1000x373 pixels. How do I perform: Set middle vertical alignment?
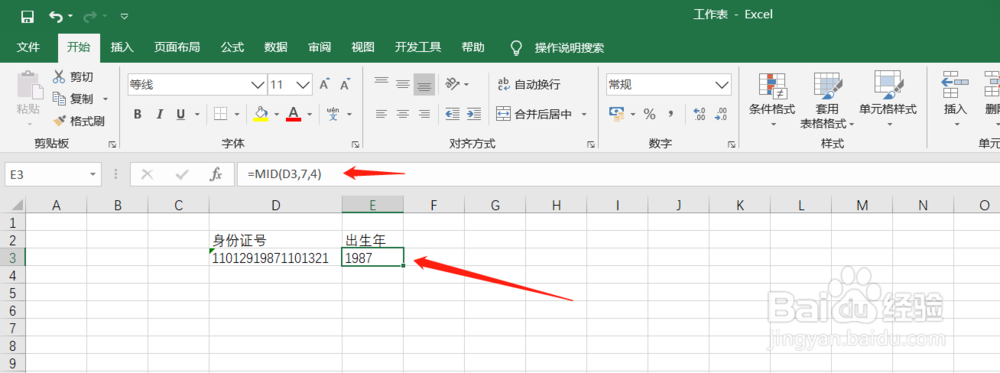(402, 83)
